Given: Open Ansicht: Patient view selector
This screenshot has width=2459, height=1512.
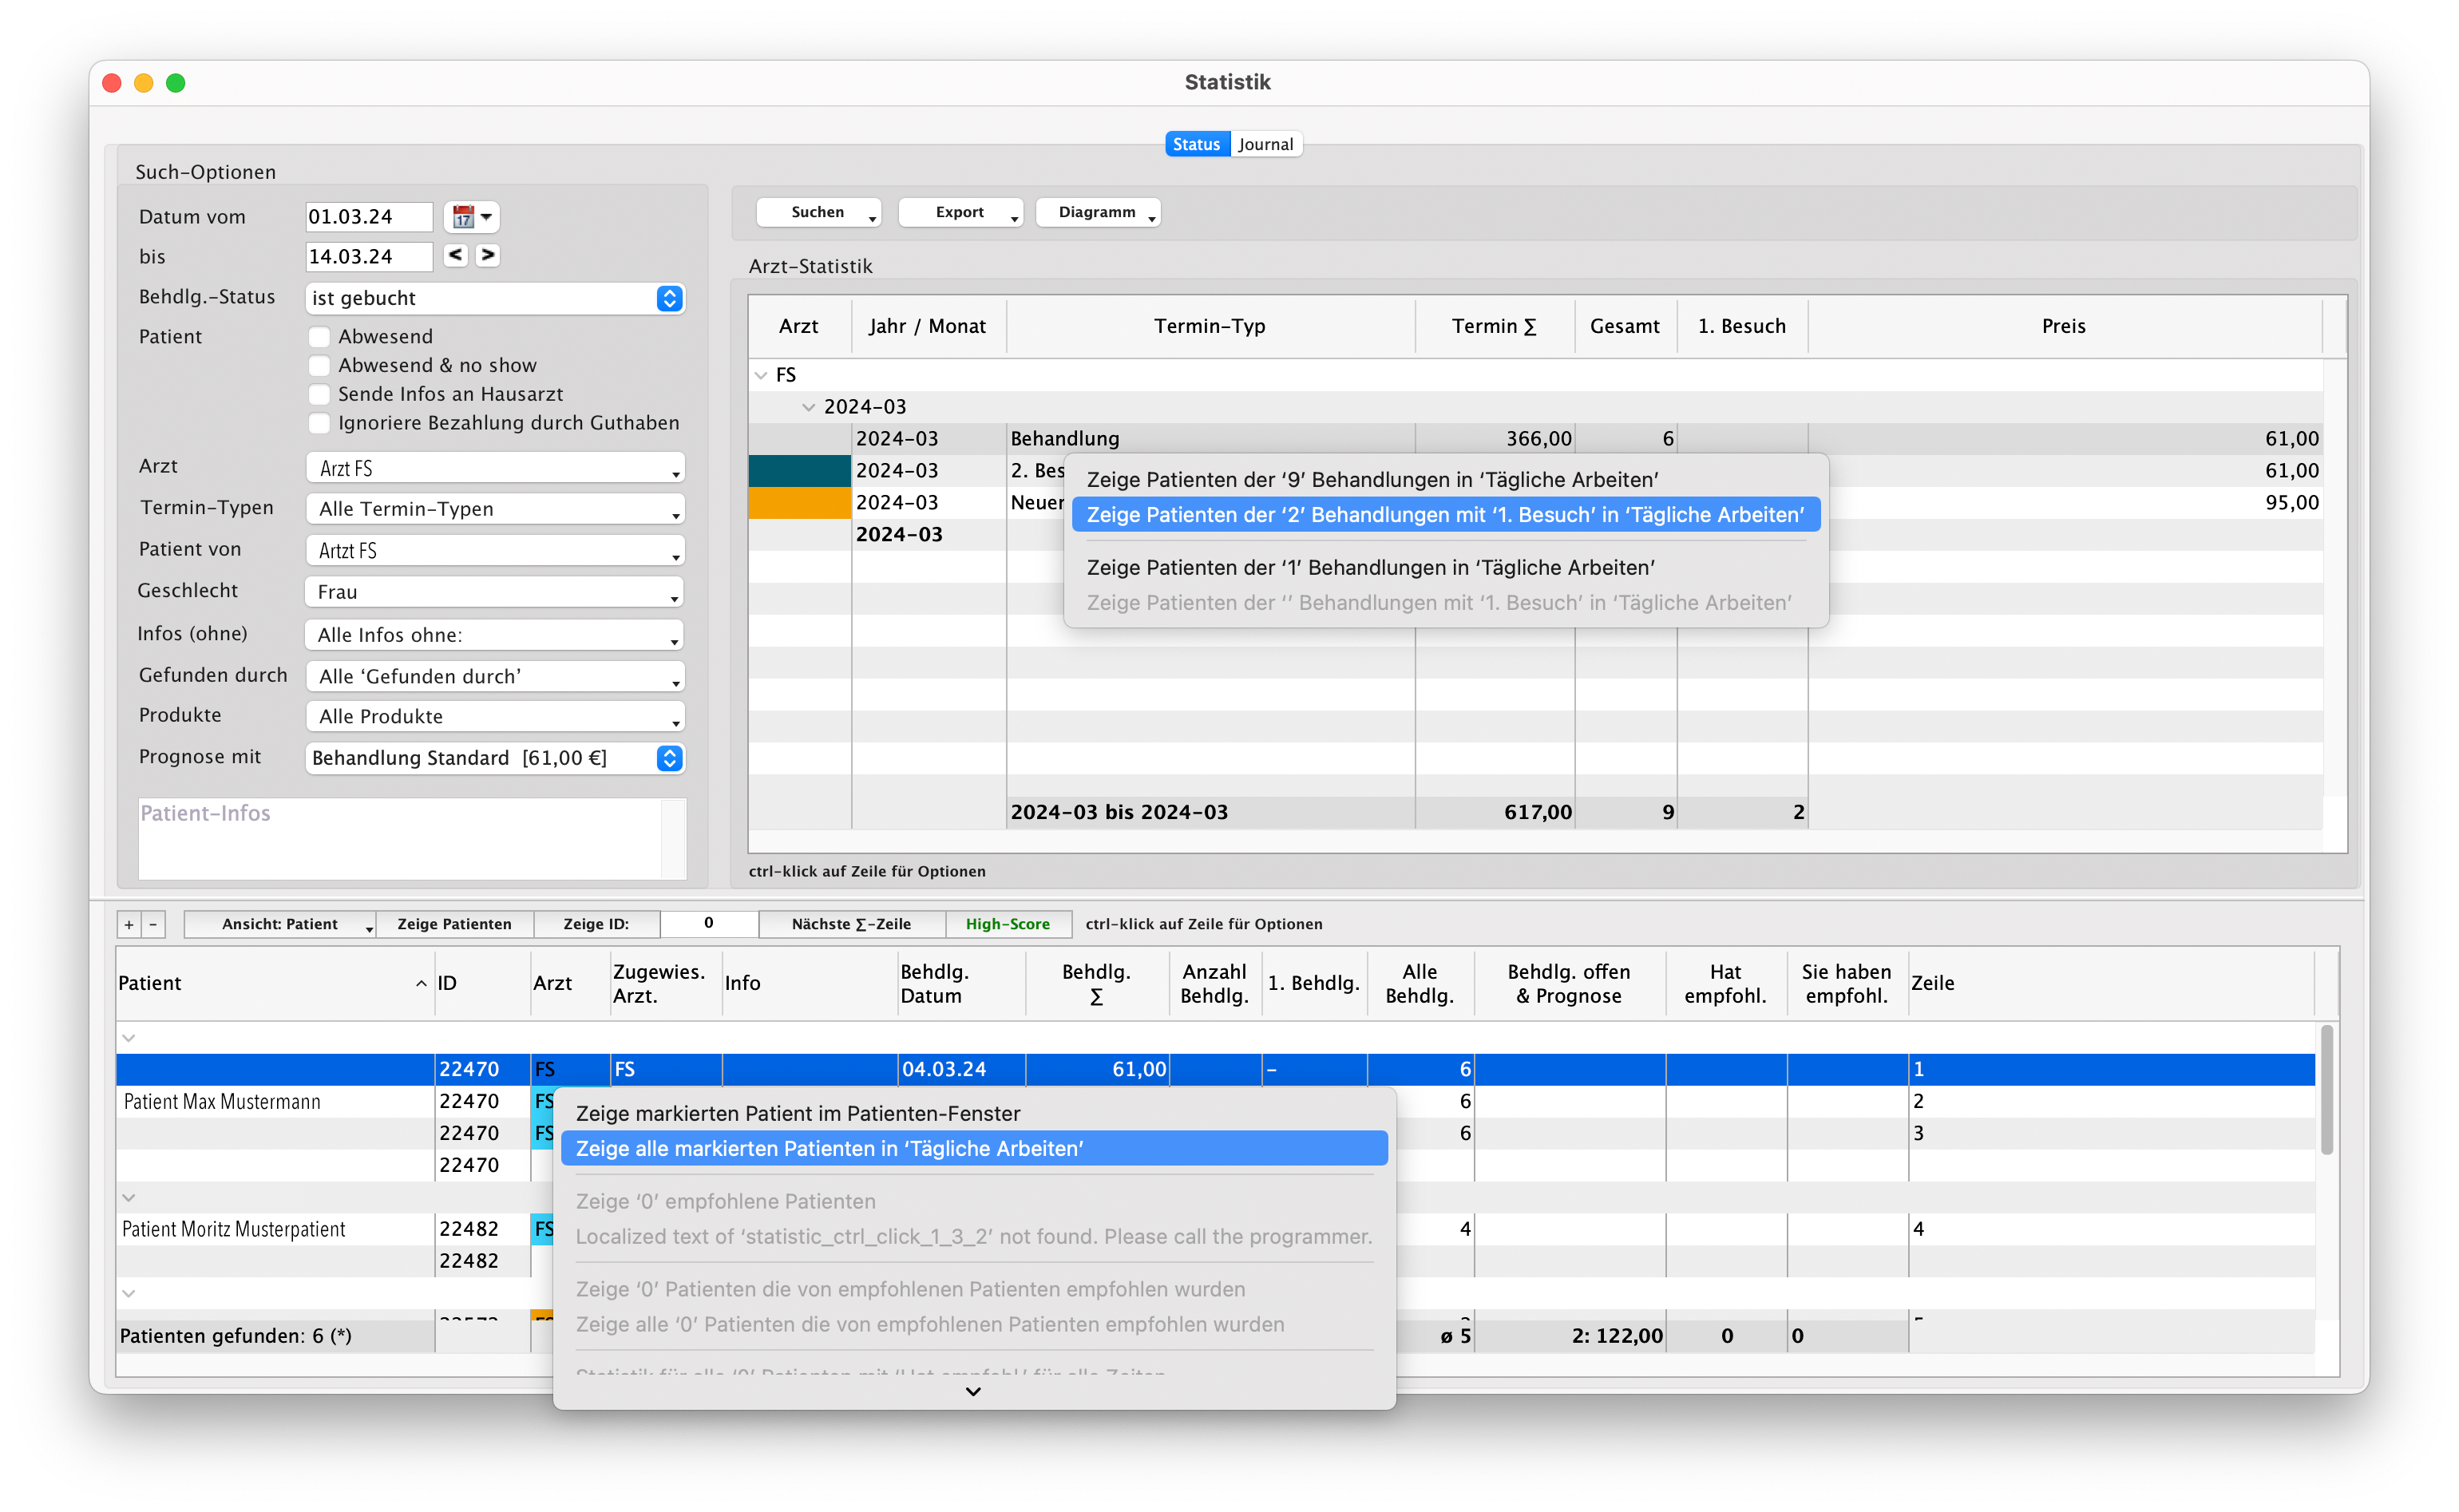Looking at the screenshot, I should click(x=281, y=925).
